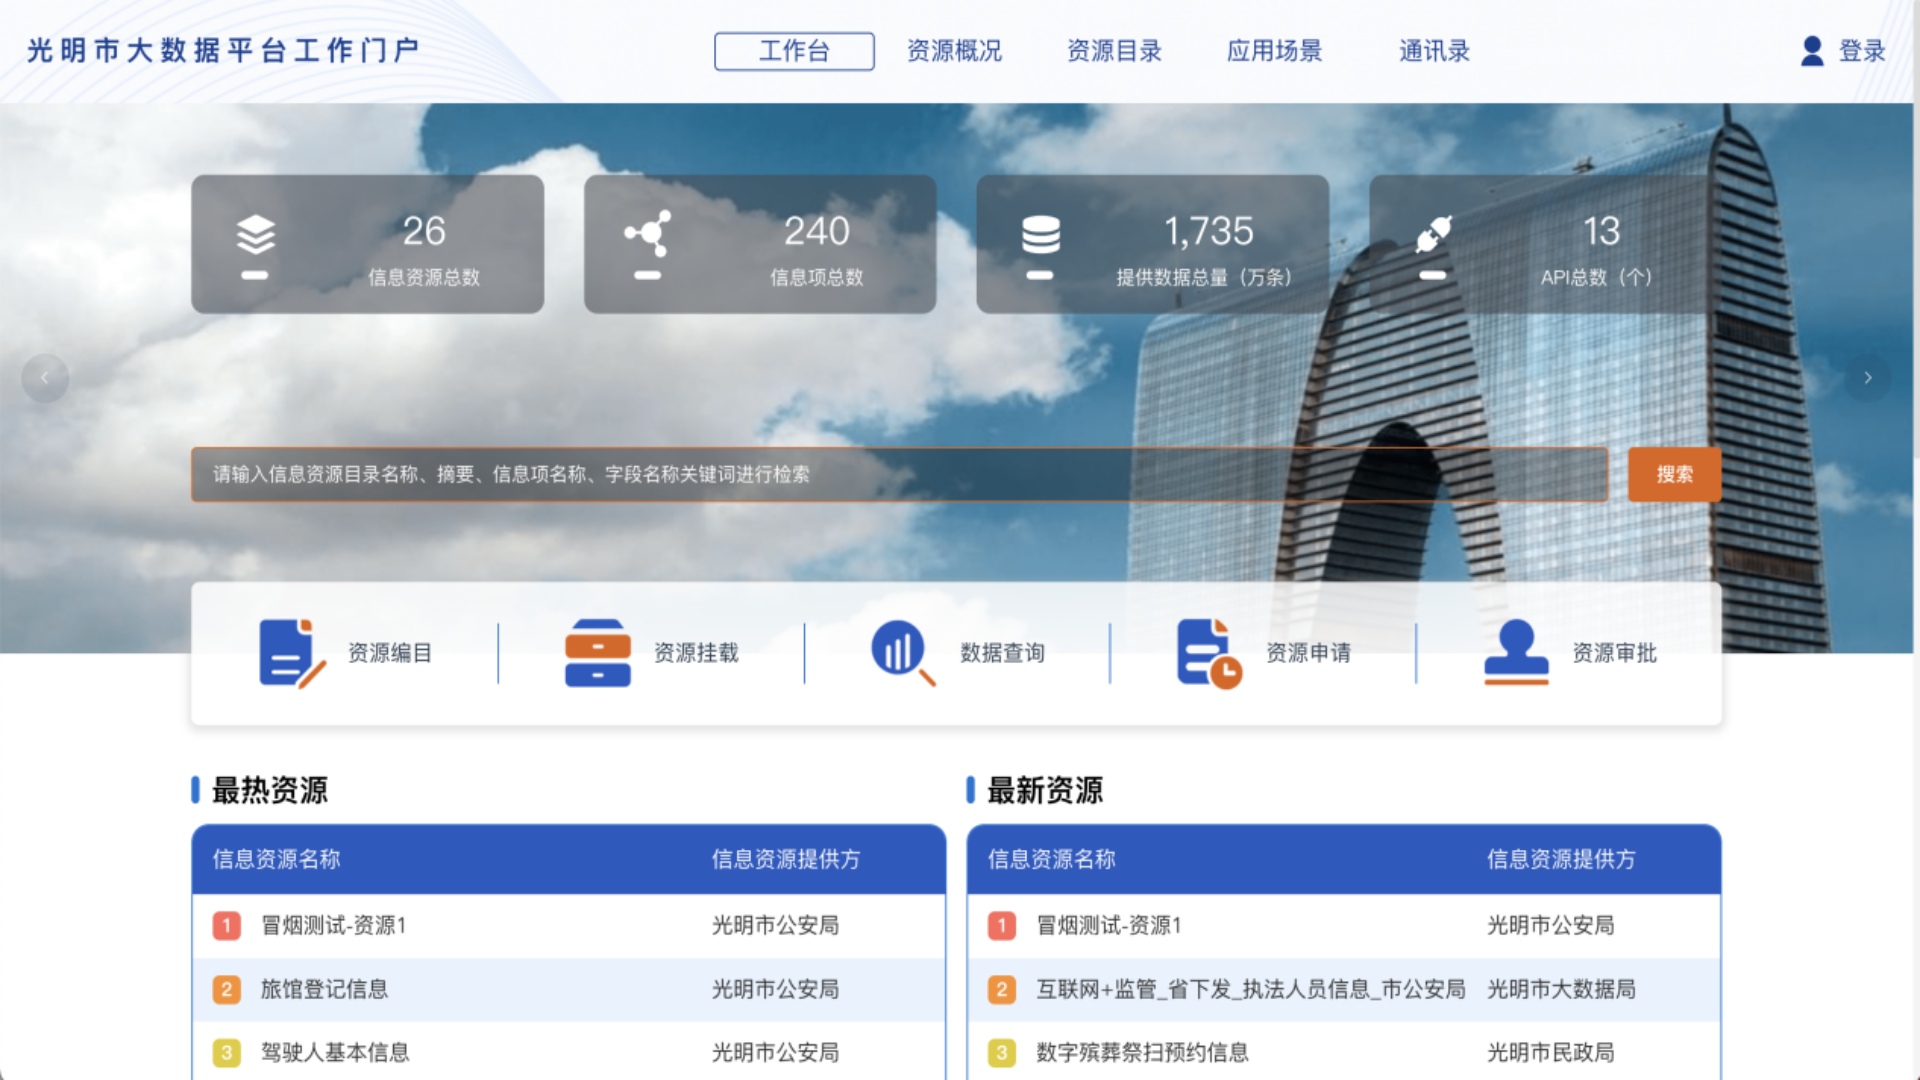Image resolution: width=1920 pixels, height=1080 pixels.
Task: Open the 资源概况 page
Action: coord(955,51)
